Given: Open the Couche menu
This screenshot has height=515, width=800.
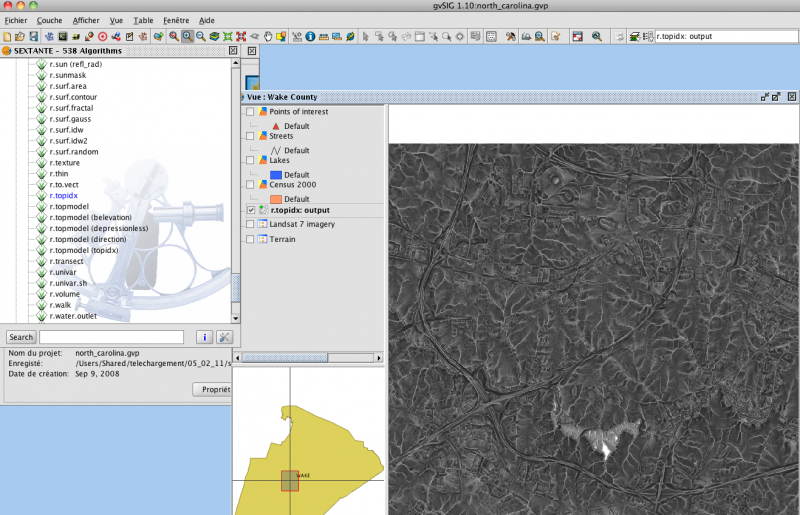Looking at the screenshot, I should point(49,20).
